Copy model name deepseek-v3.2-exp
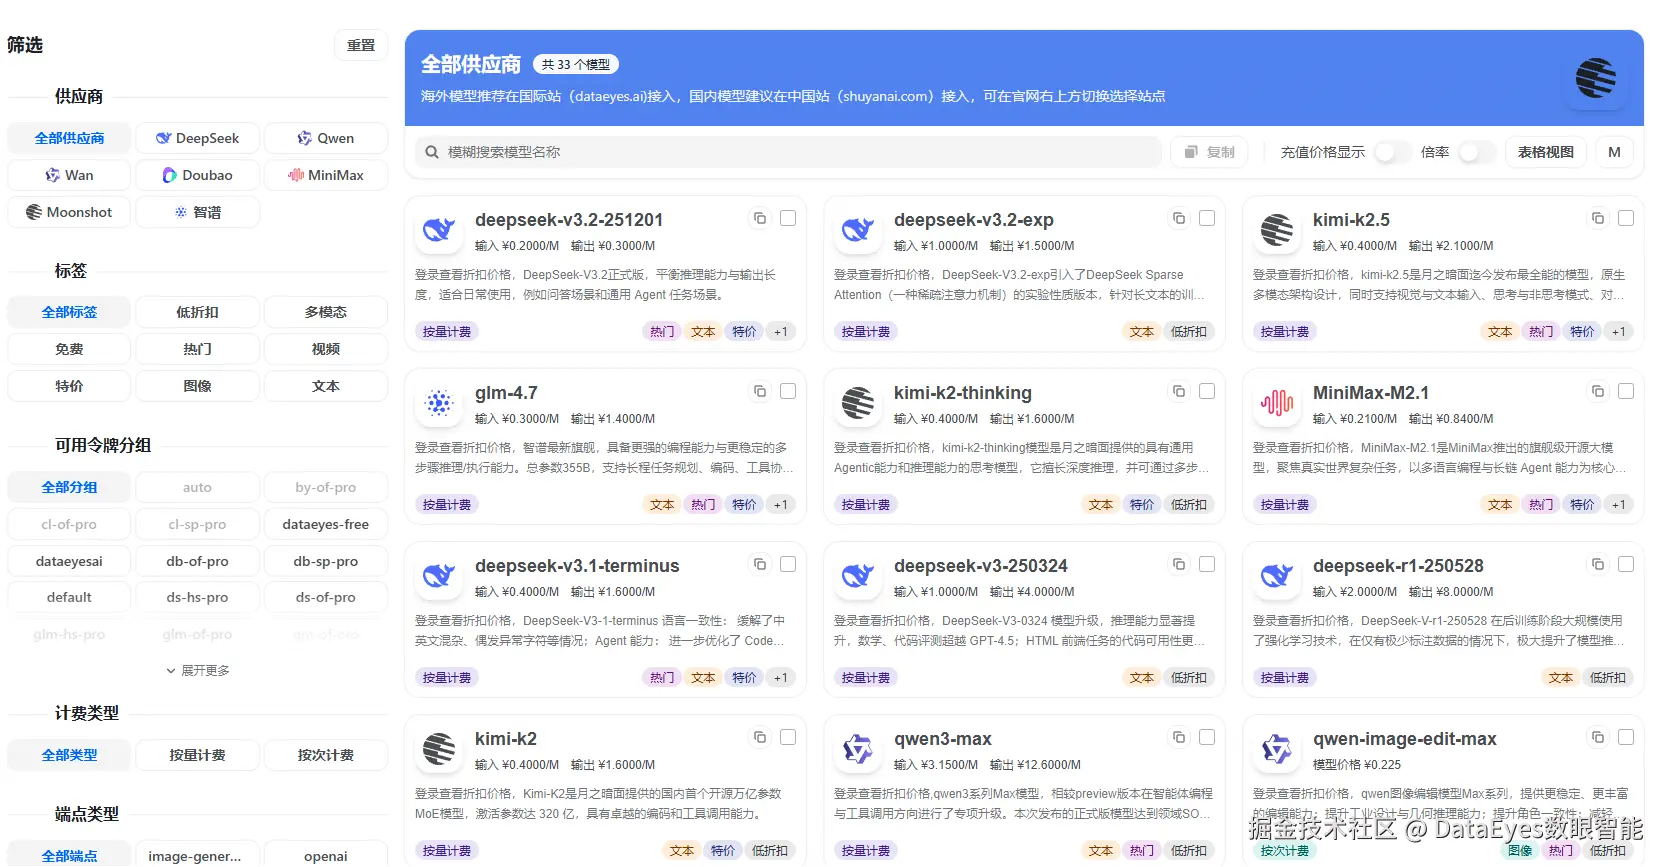Screen dimensions: 1667x867 (1179, 218)
